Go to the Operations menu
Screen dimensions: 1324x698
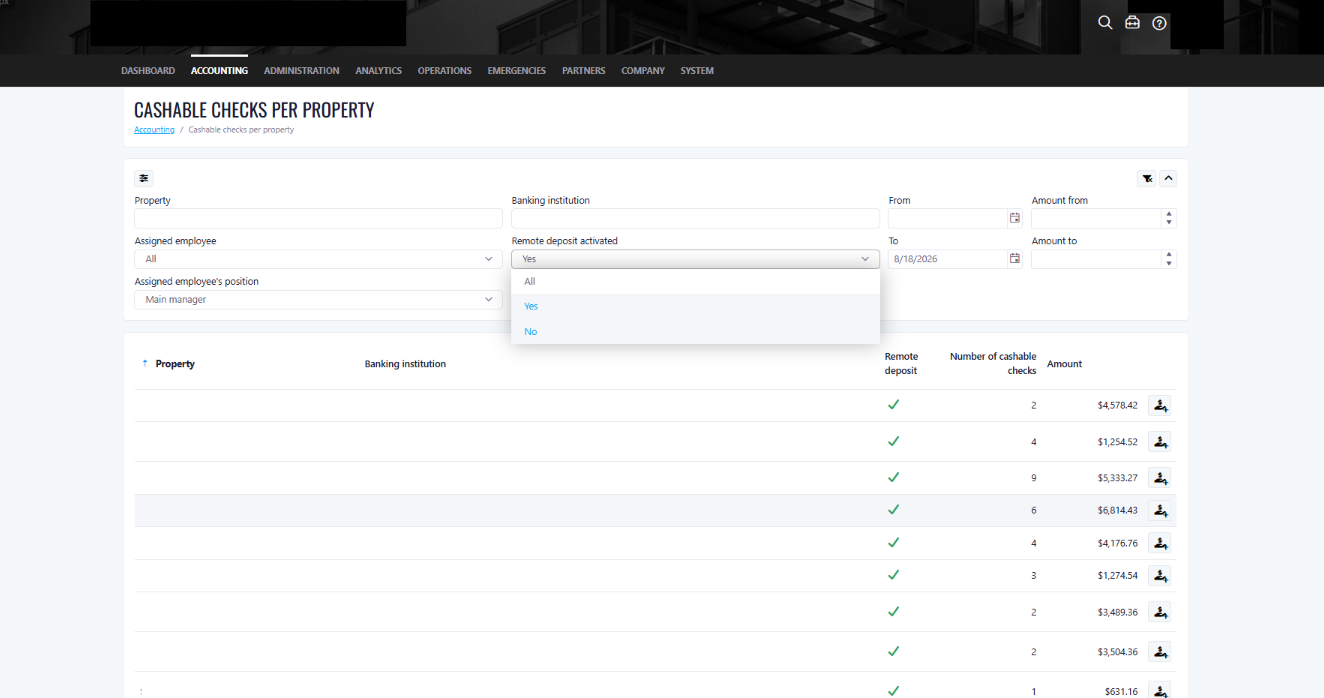point(444,71)
